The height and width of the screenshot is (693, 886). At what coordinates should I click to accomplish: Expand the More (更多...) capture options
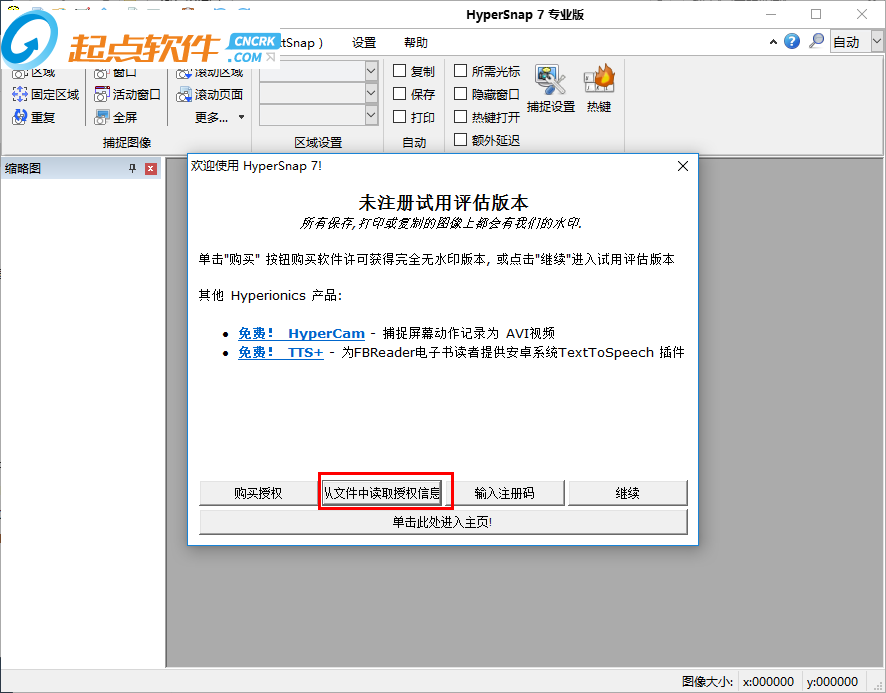pos(219,117)
